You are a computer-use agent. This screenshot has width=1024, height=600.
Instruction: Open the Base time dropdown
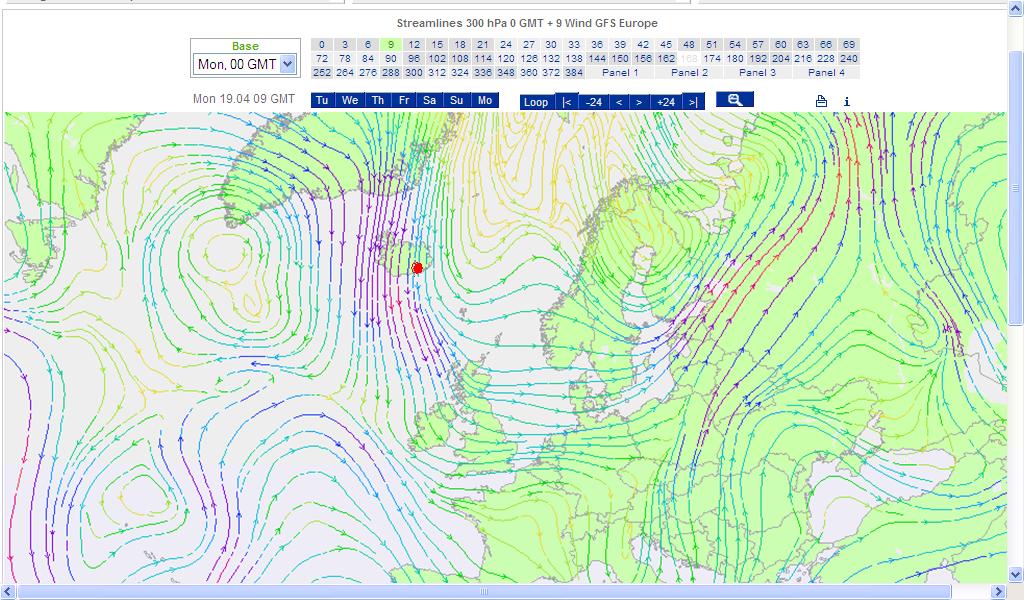(x=288, y=64)
